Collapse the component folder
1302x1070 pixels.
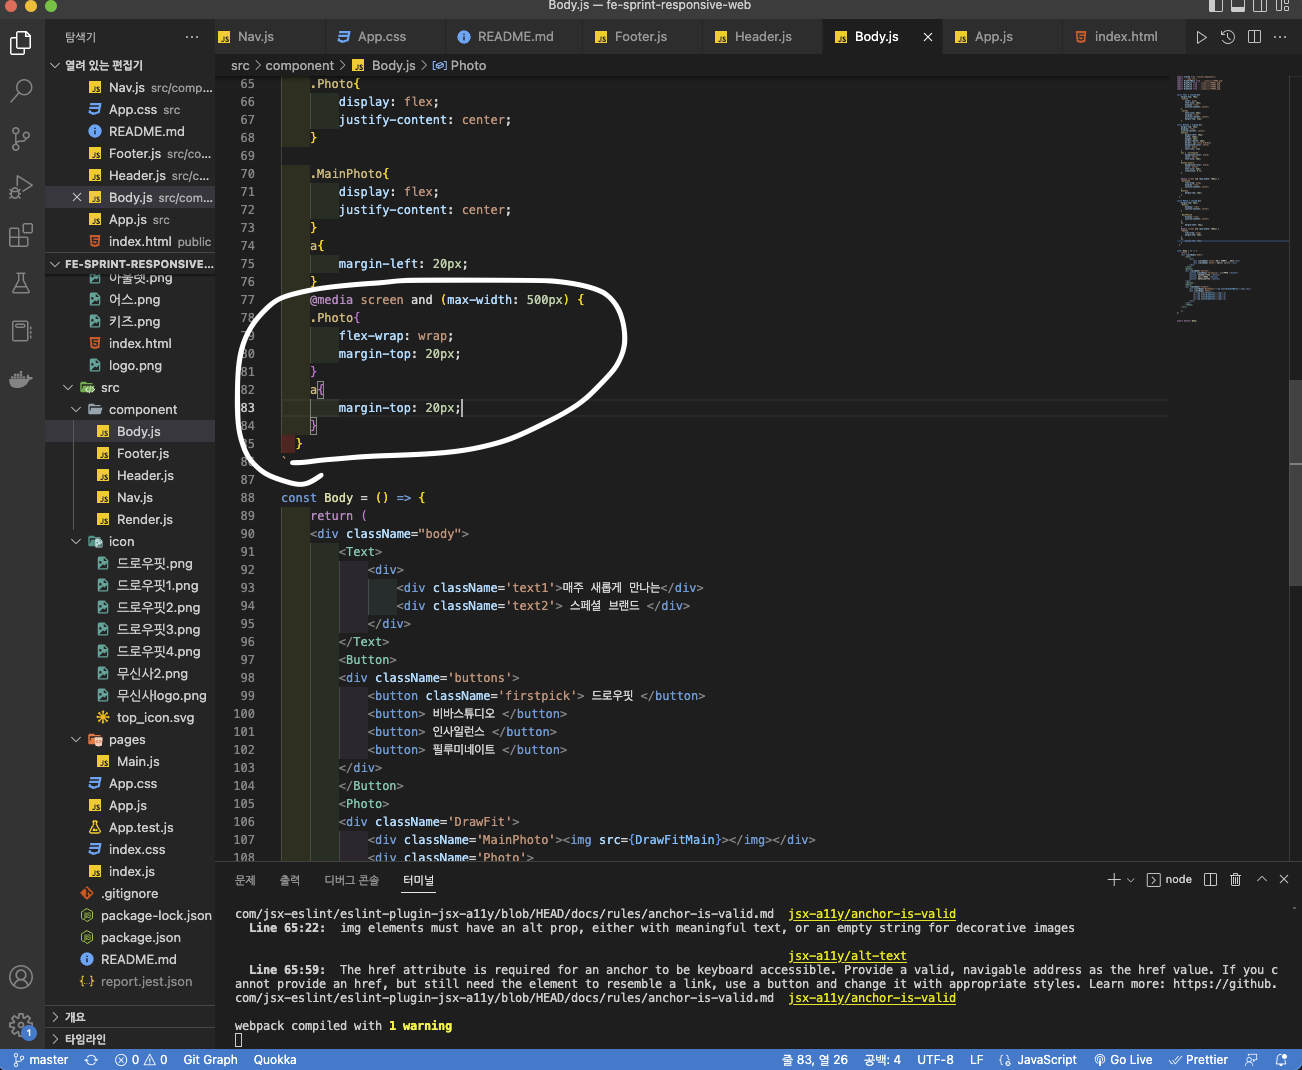click(x=76, y=410)
